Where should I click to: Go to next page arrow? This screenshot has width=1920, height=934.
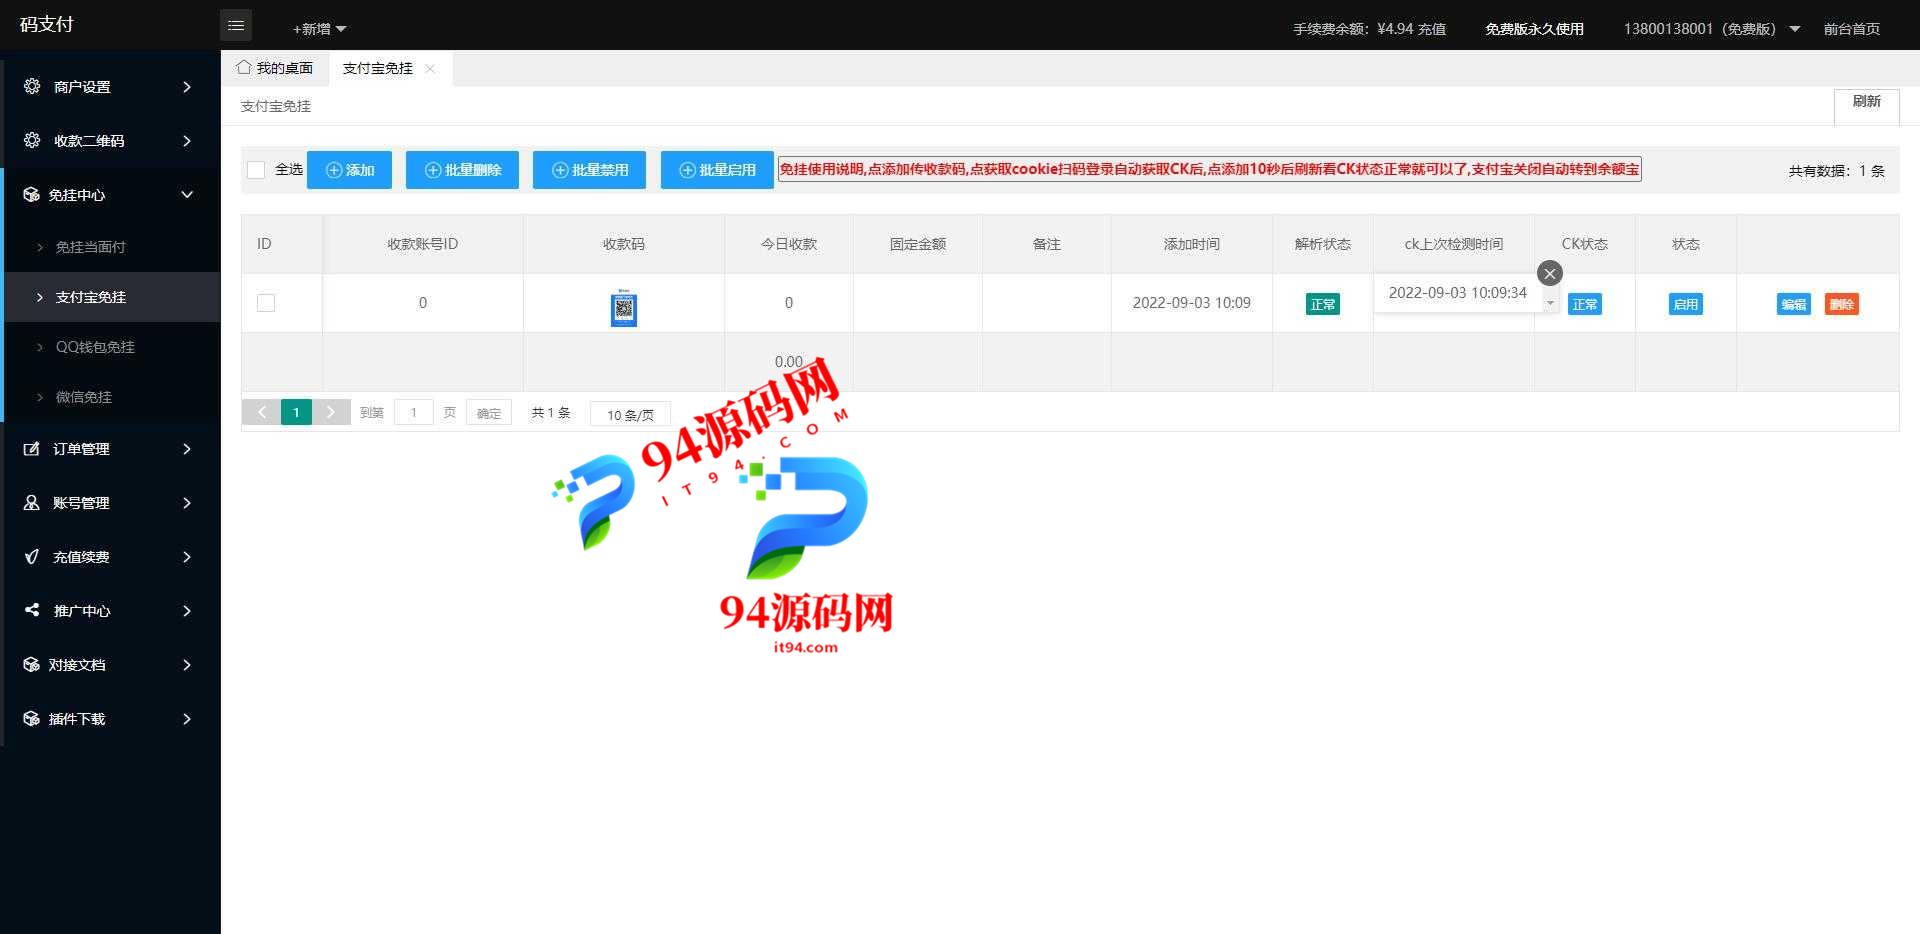(x=331, y=412)
